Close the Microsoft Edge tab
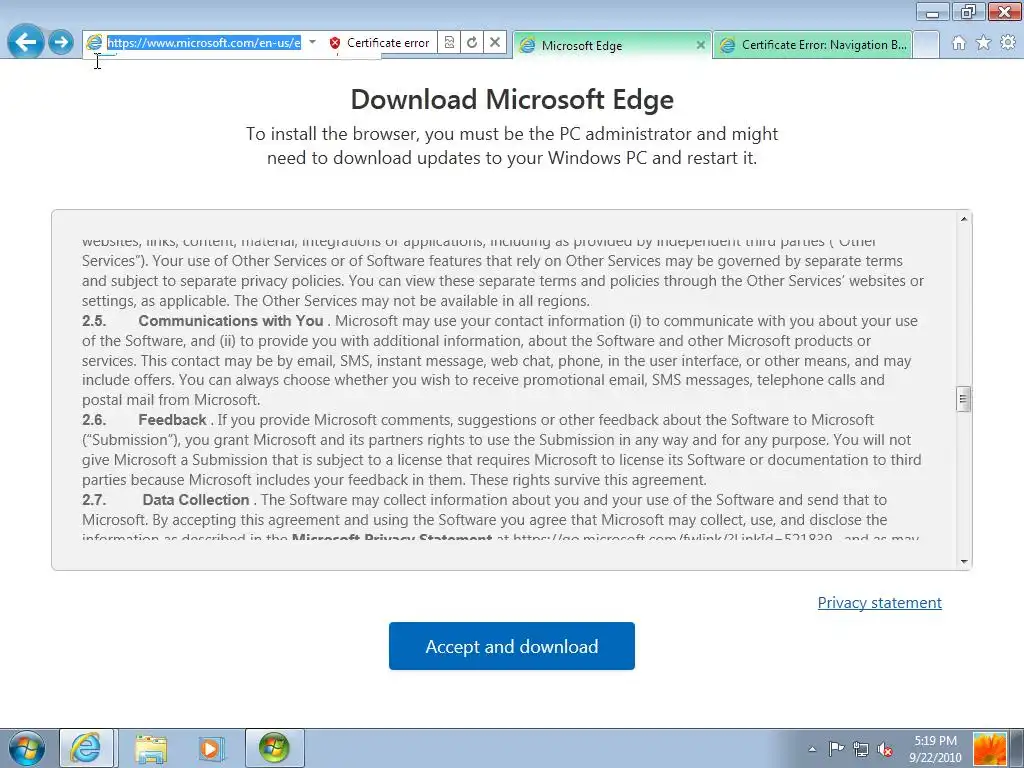Image resolution: width=1024 pixels, height=768 pixels. point(701,45)
